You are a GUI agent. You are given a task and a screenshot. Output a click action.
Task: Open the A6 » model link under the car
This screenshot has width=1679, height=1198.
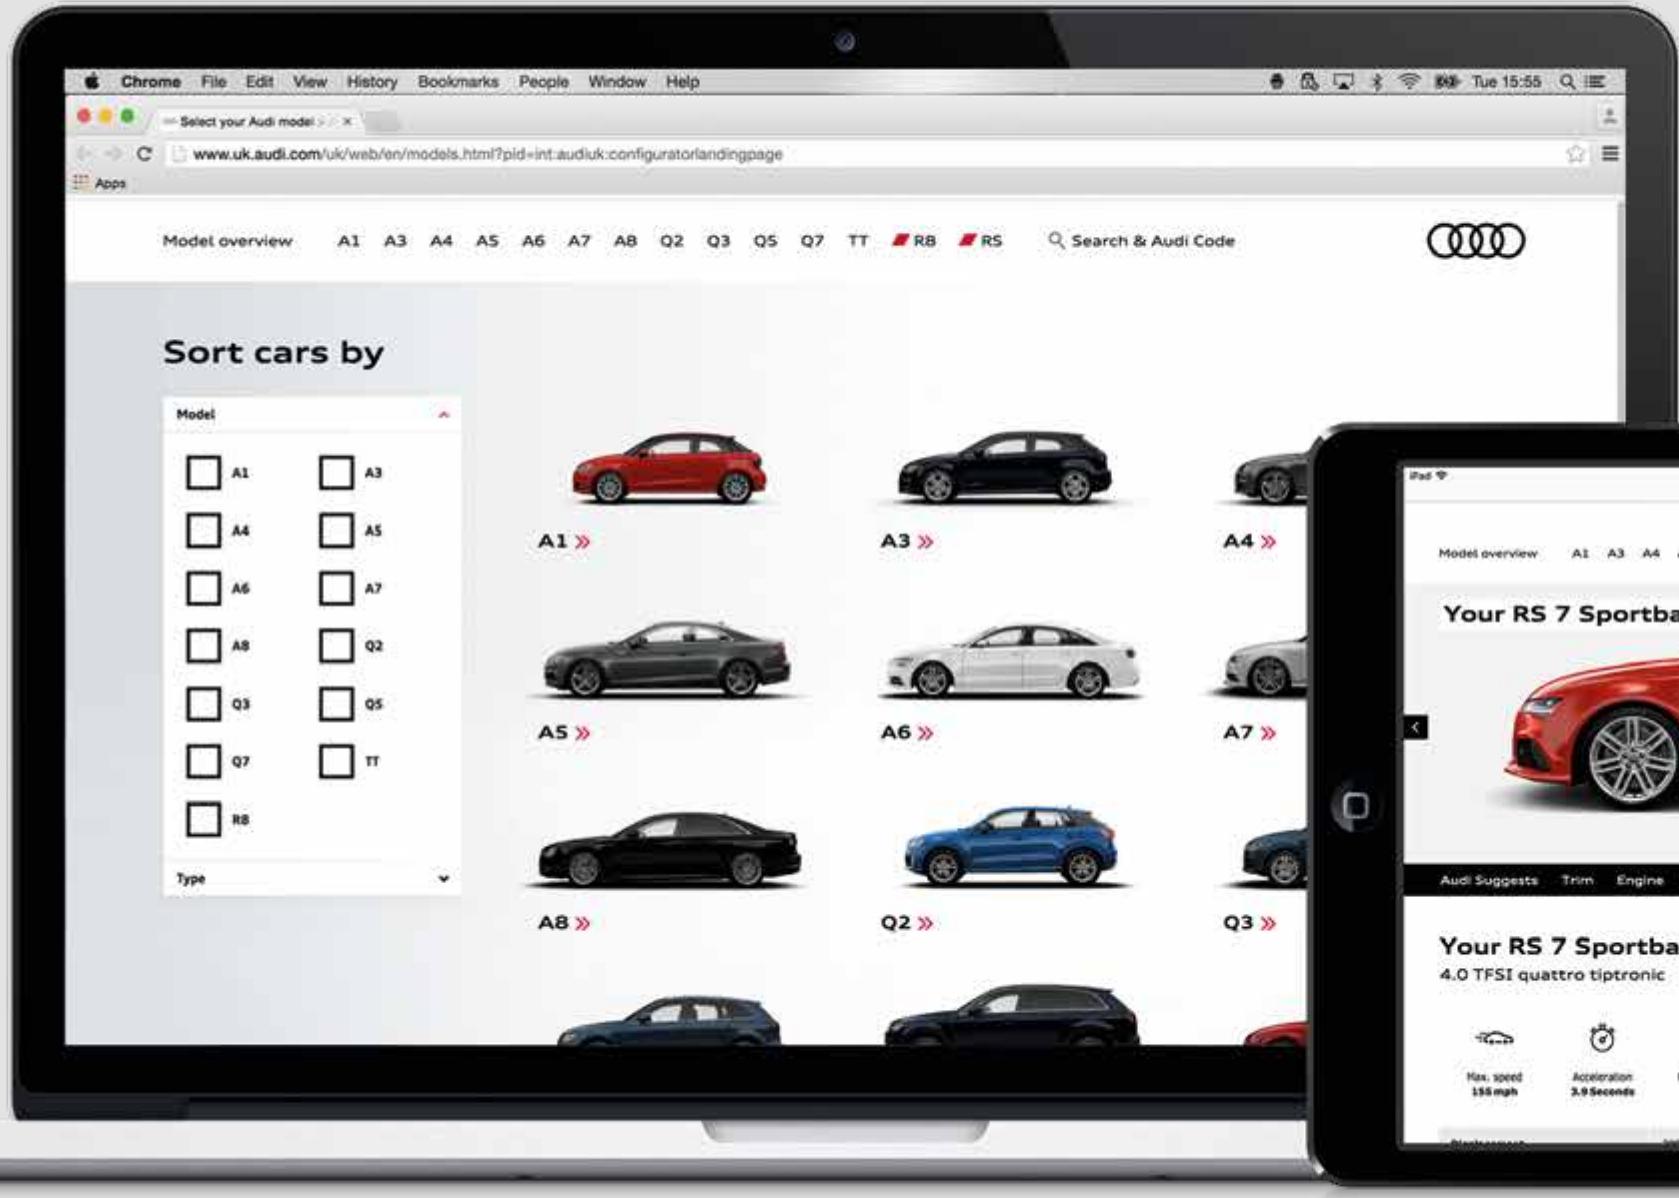(907, 733)
